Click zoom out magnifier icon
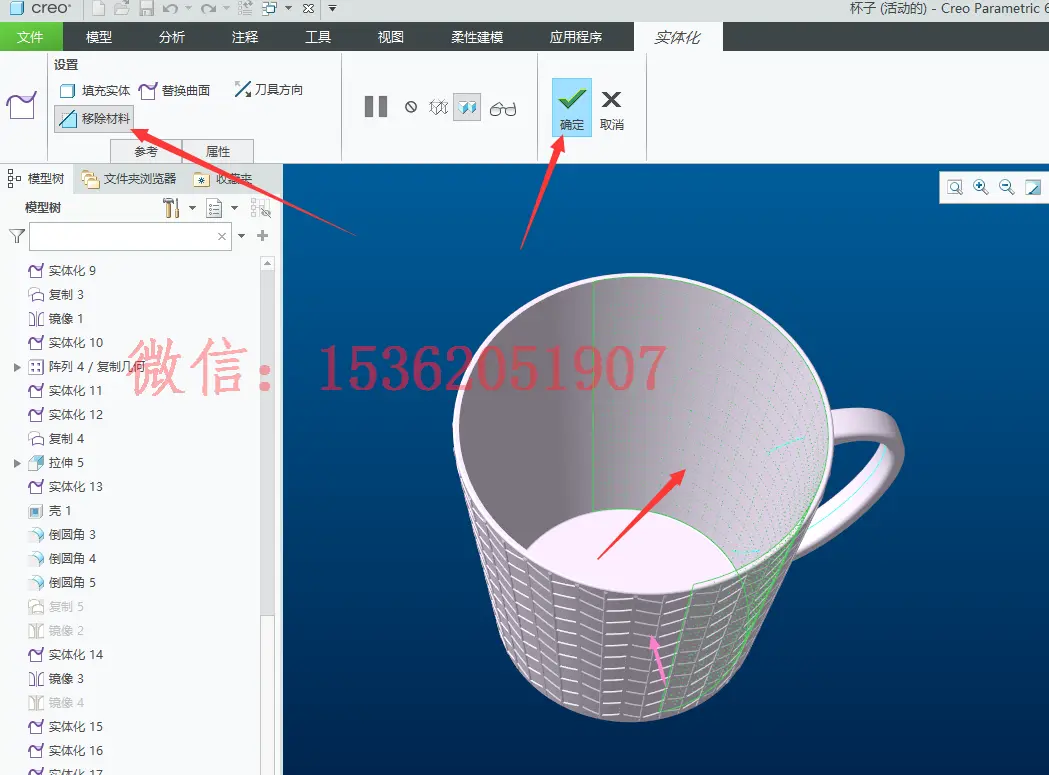The width and height of the screenshot is (1049, 775). point(1006,187)
